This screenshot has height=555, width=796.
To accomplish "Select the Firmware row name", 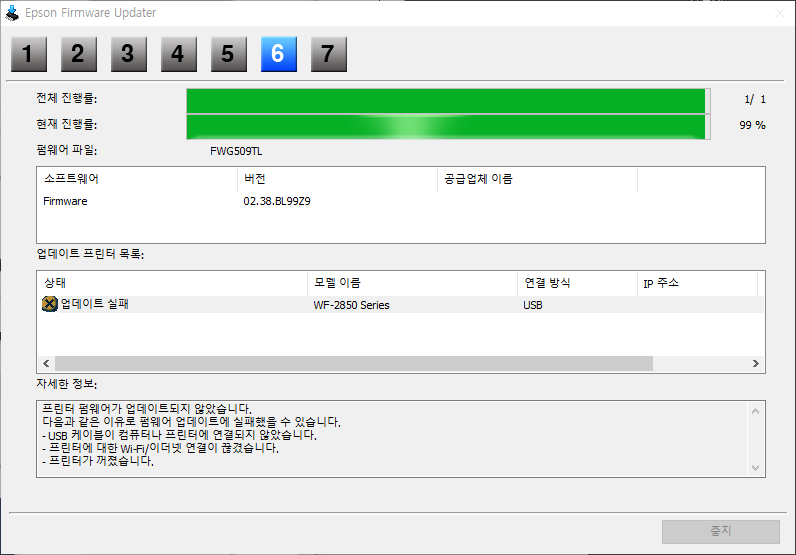I will [65, 202].
